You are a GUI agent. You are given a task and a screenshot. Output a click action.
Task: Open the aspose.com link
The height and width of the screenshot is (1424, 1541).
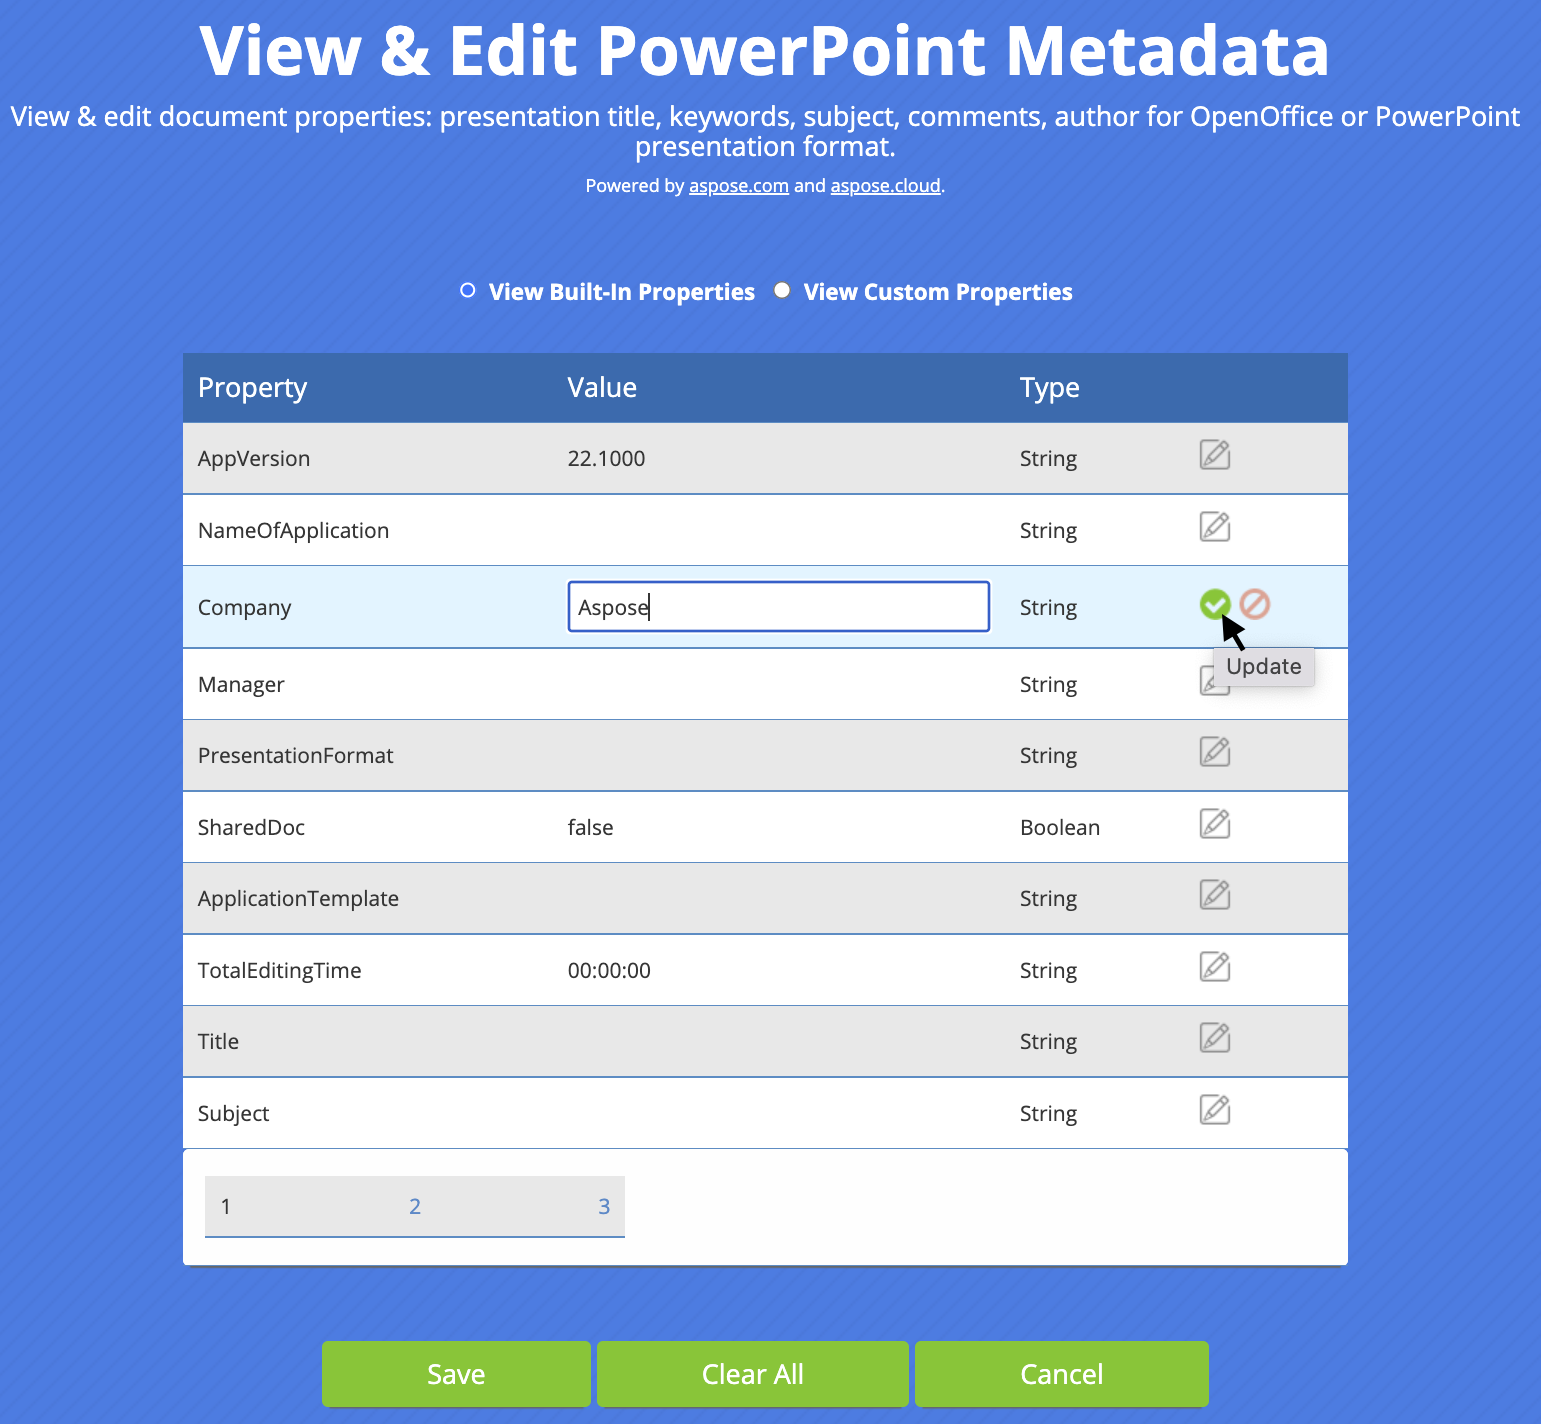coord(739,185)
